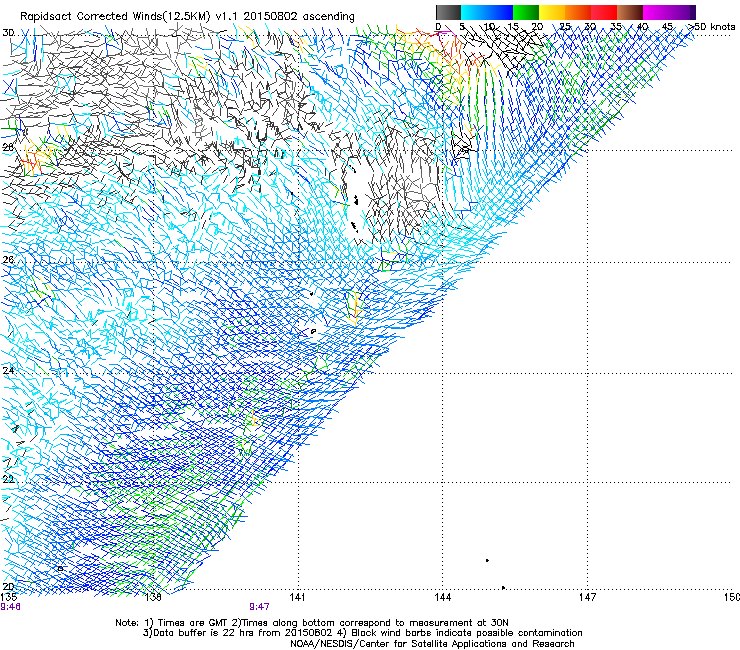Click the longitude label "141" on bottom axis
This screenshot has width=740, height=650.
coord(298,597)
